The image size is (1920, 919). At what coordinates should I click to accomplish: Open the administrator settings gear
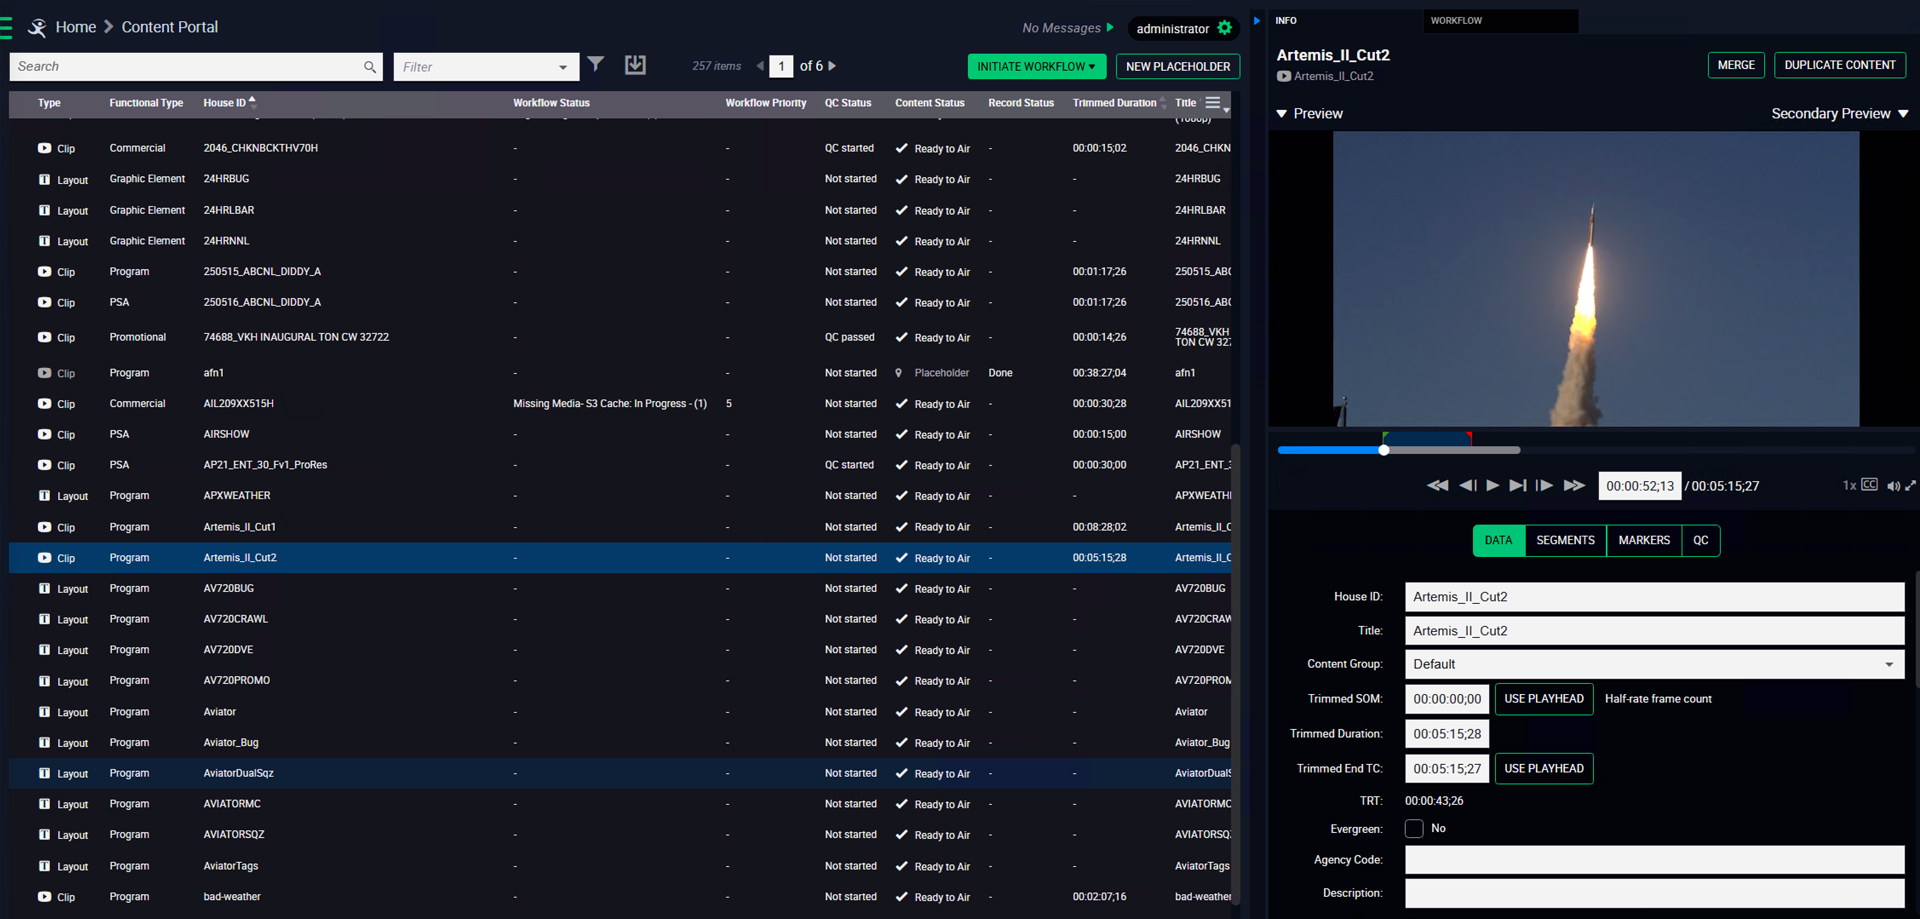(x=1225, y=28)
